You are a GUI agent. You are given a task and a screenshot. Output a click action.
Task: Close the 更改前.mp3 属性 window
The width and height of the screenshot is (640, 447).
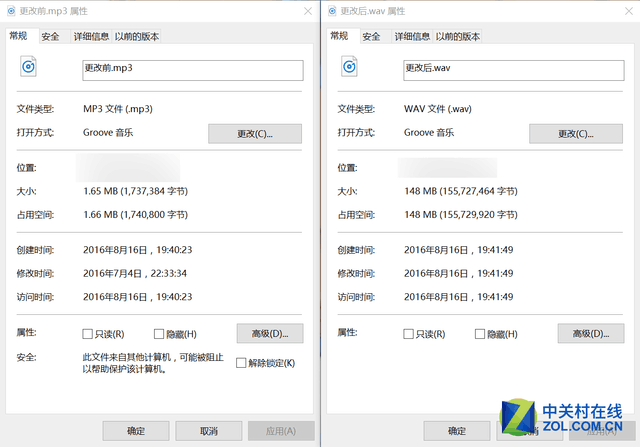308,11
